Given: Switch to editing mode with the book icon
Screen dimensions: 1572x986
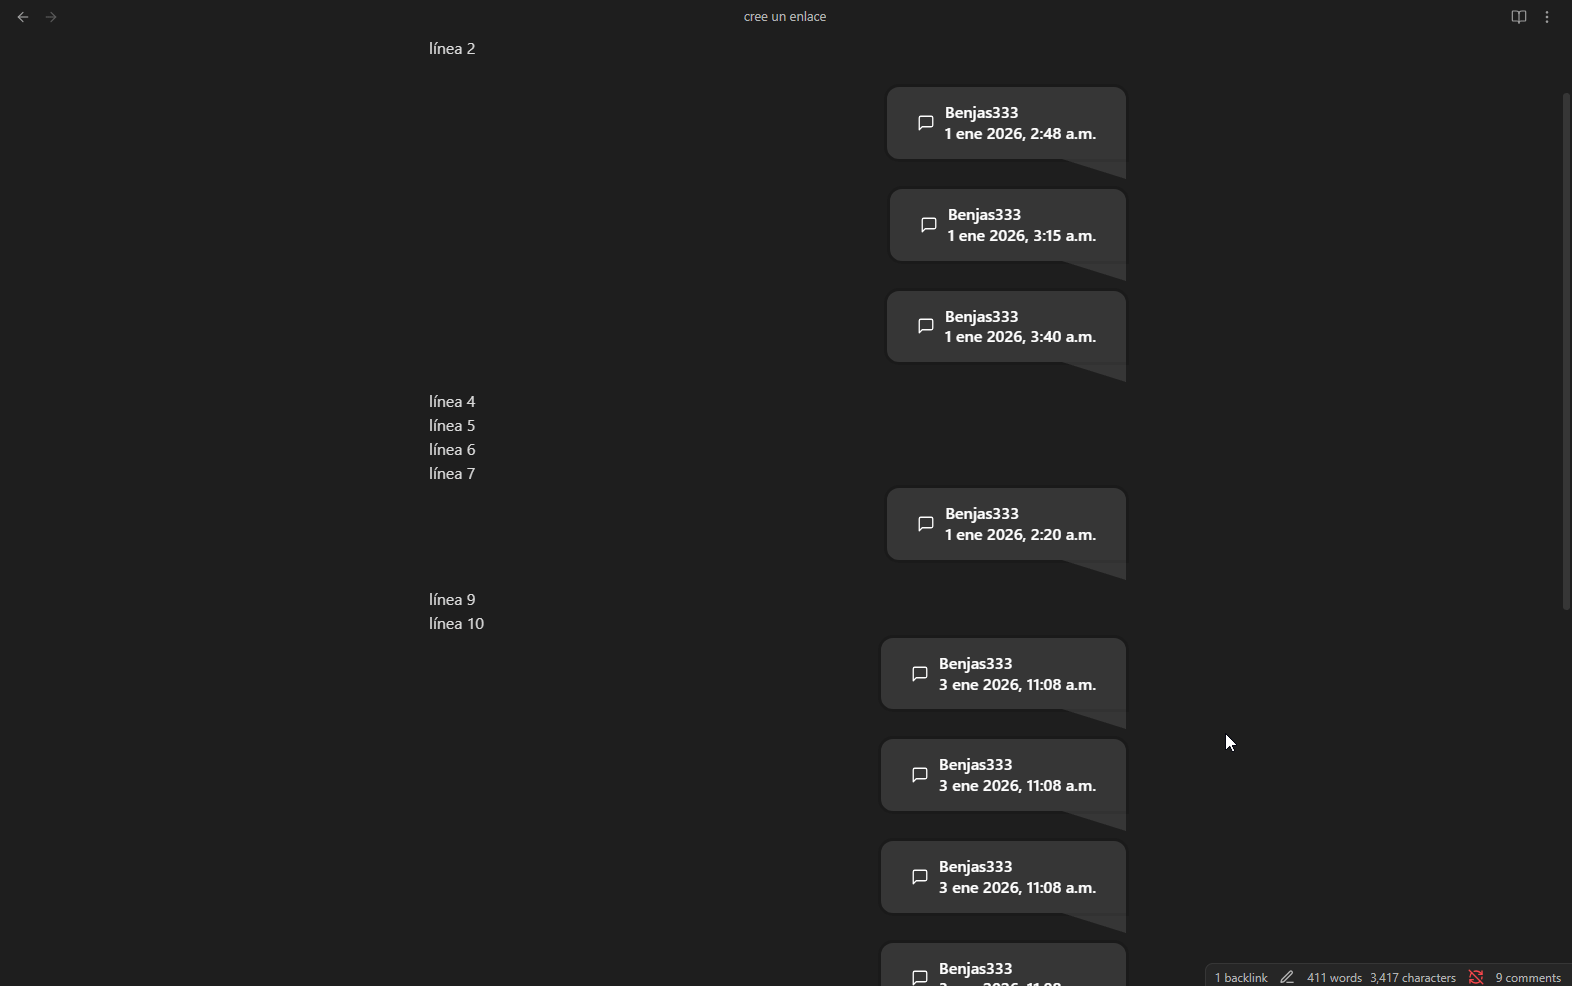Looking at the screenshot, I should pos(1519,16).
